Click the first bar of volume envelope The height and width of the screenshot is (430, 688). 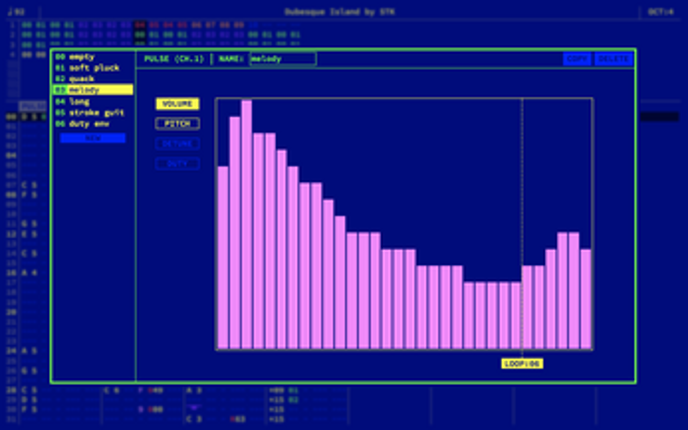coord(223,257)
